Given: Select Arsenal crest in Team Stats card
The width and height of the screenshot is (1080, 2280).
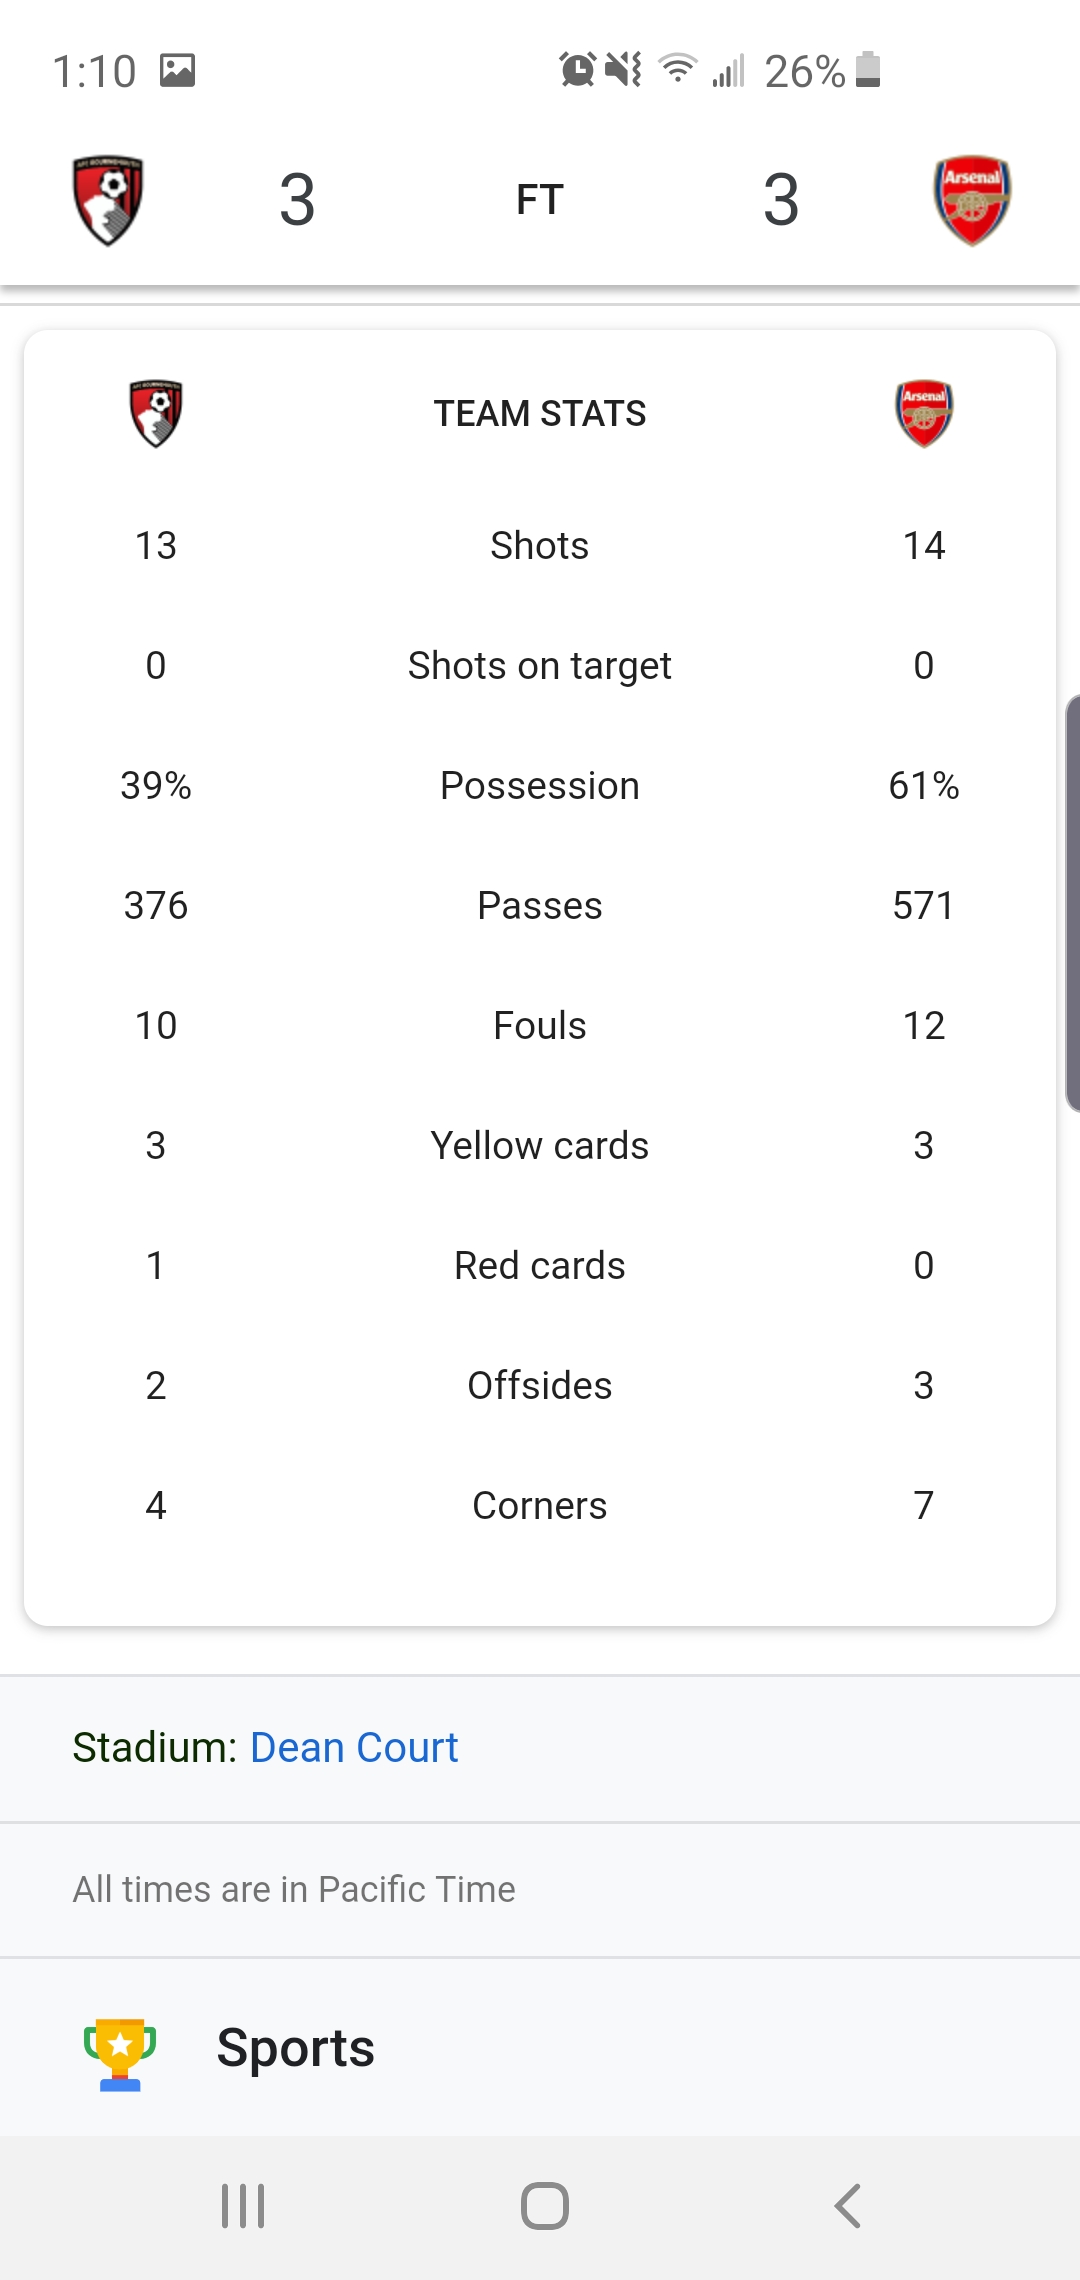Looking at the screenshot, I should tap(924, 413).
